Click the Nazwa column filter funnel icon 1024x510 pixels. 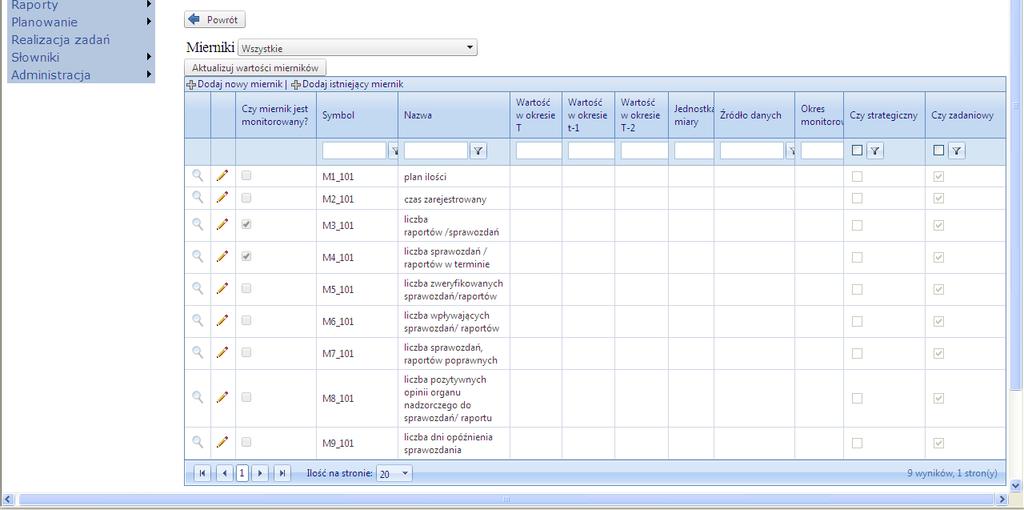(478, 151)
